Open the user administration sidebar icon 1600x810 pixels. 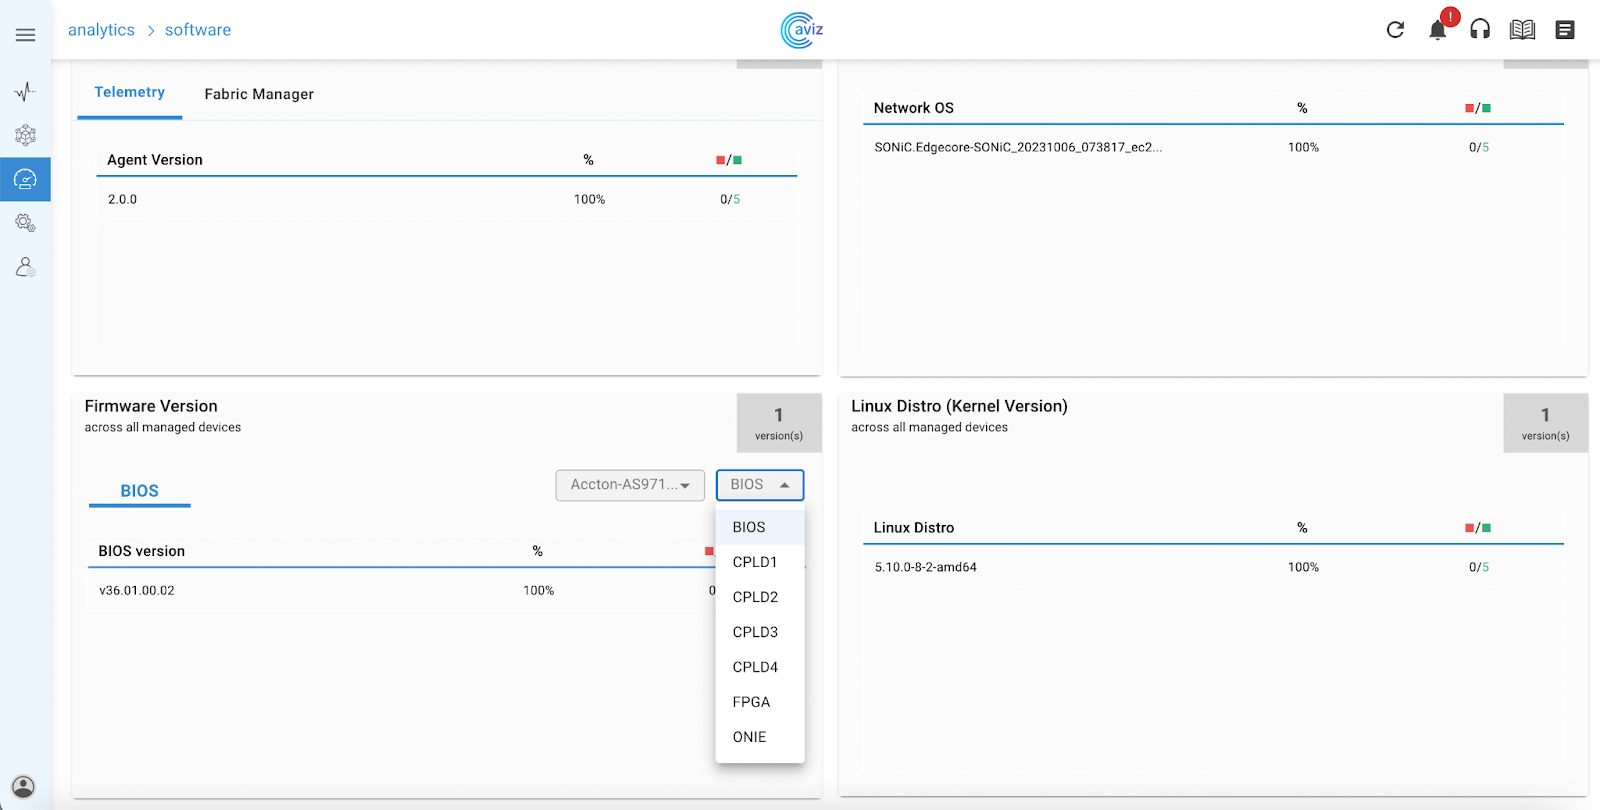click(x=25, y=267)
